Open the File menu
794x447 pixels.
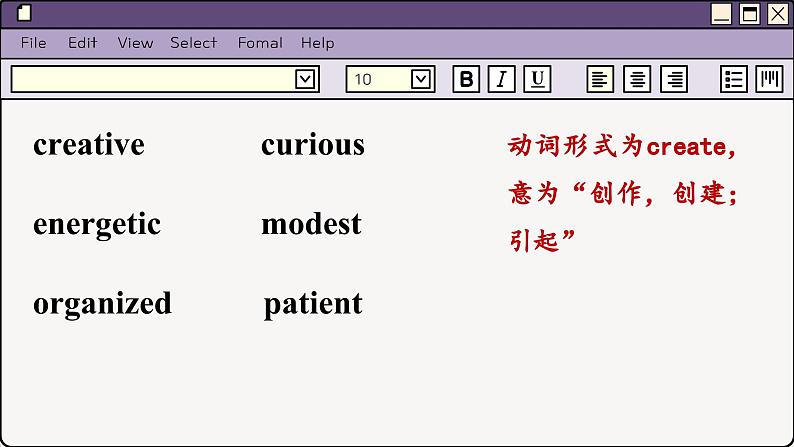34,43
